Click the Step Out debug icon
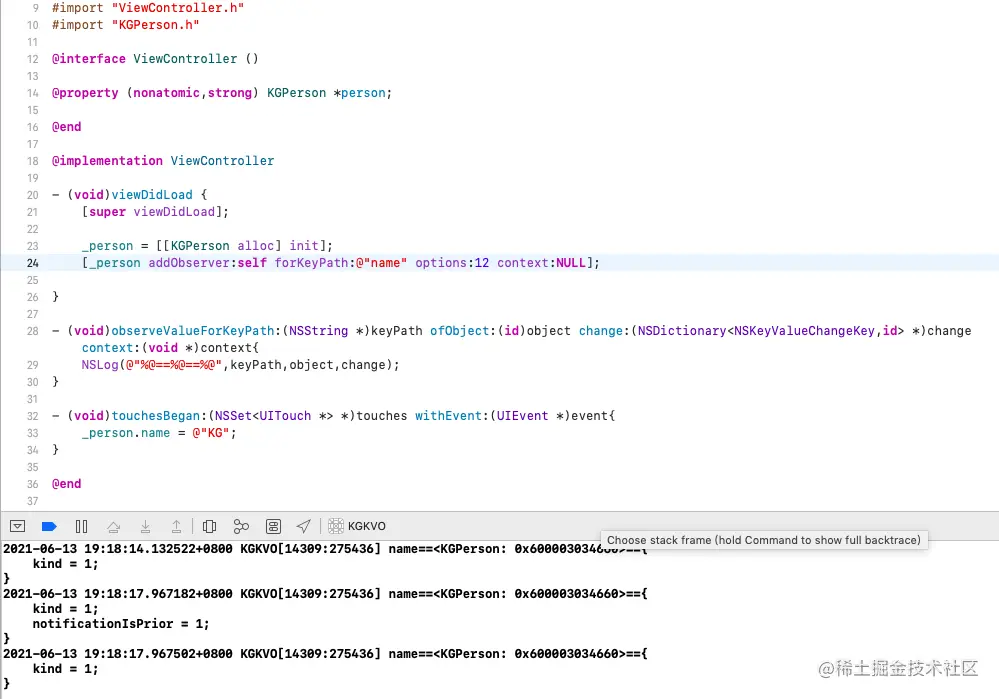The width and height of the screenshot is (999, 699). point(176,526)
